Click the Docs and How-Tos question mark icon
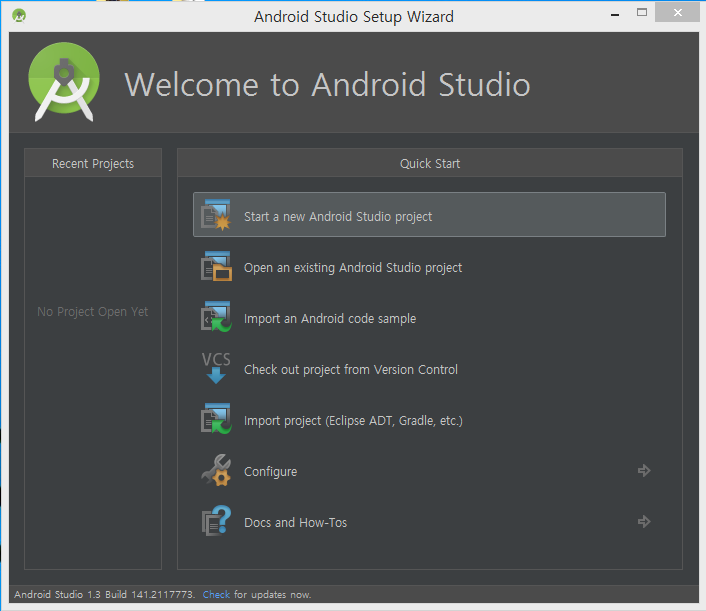 (x=216, y=521)
